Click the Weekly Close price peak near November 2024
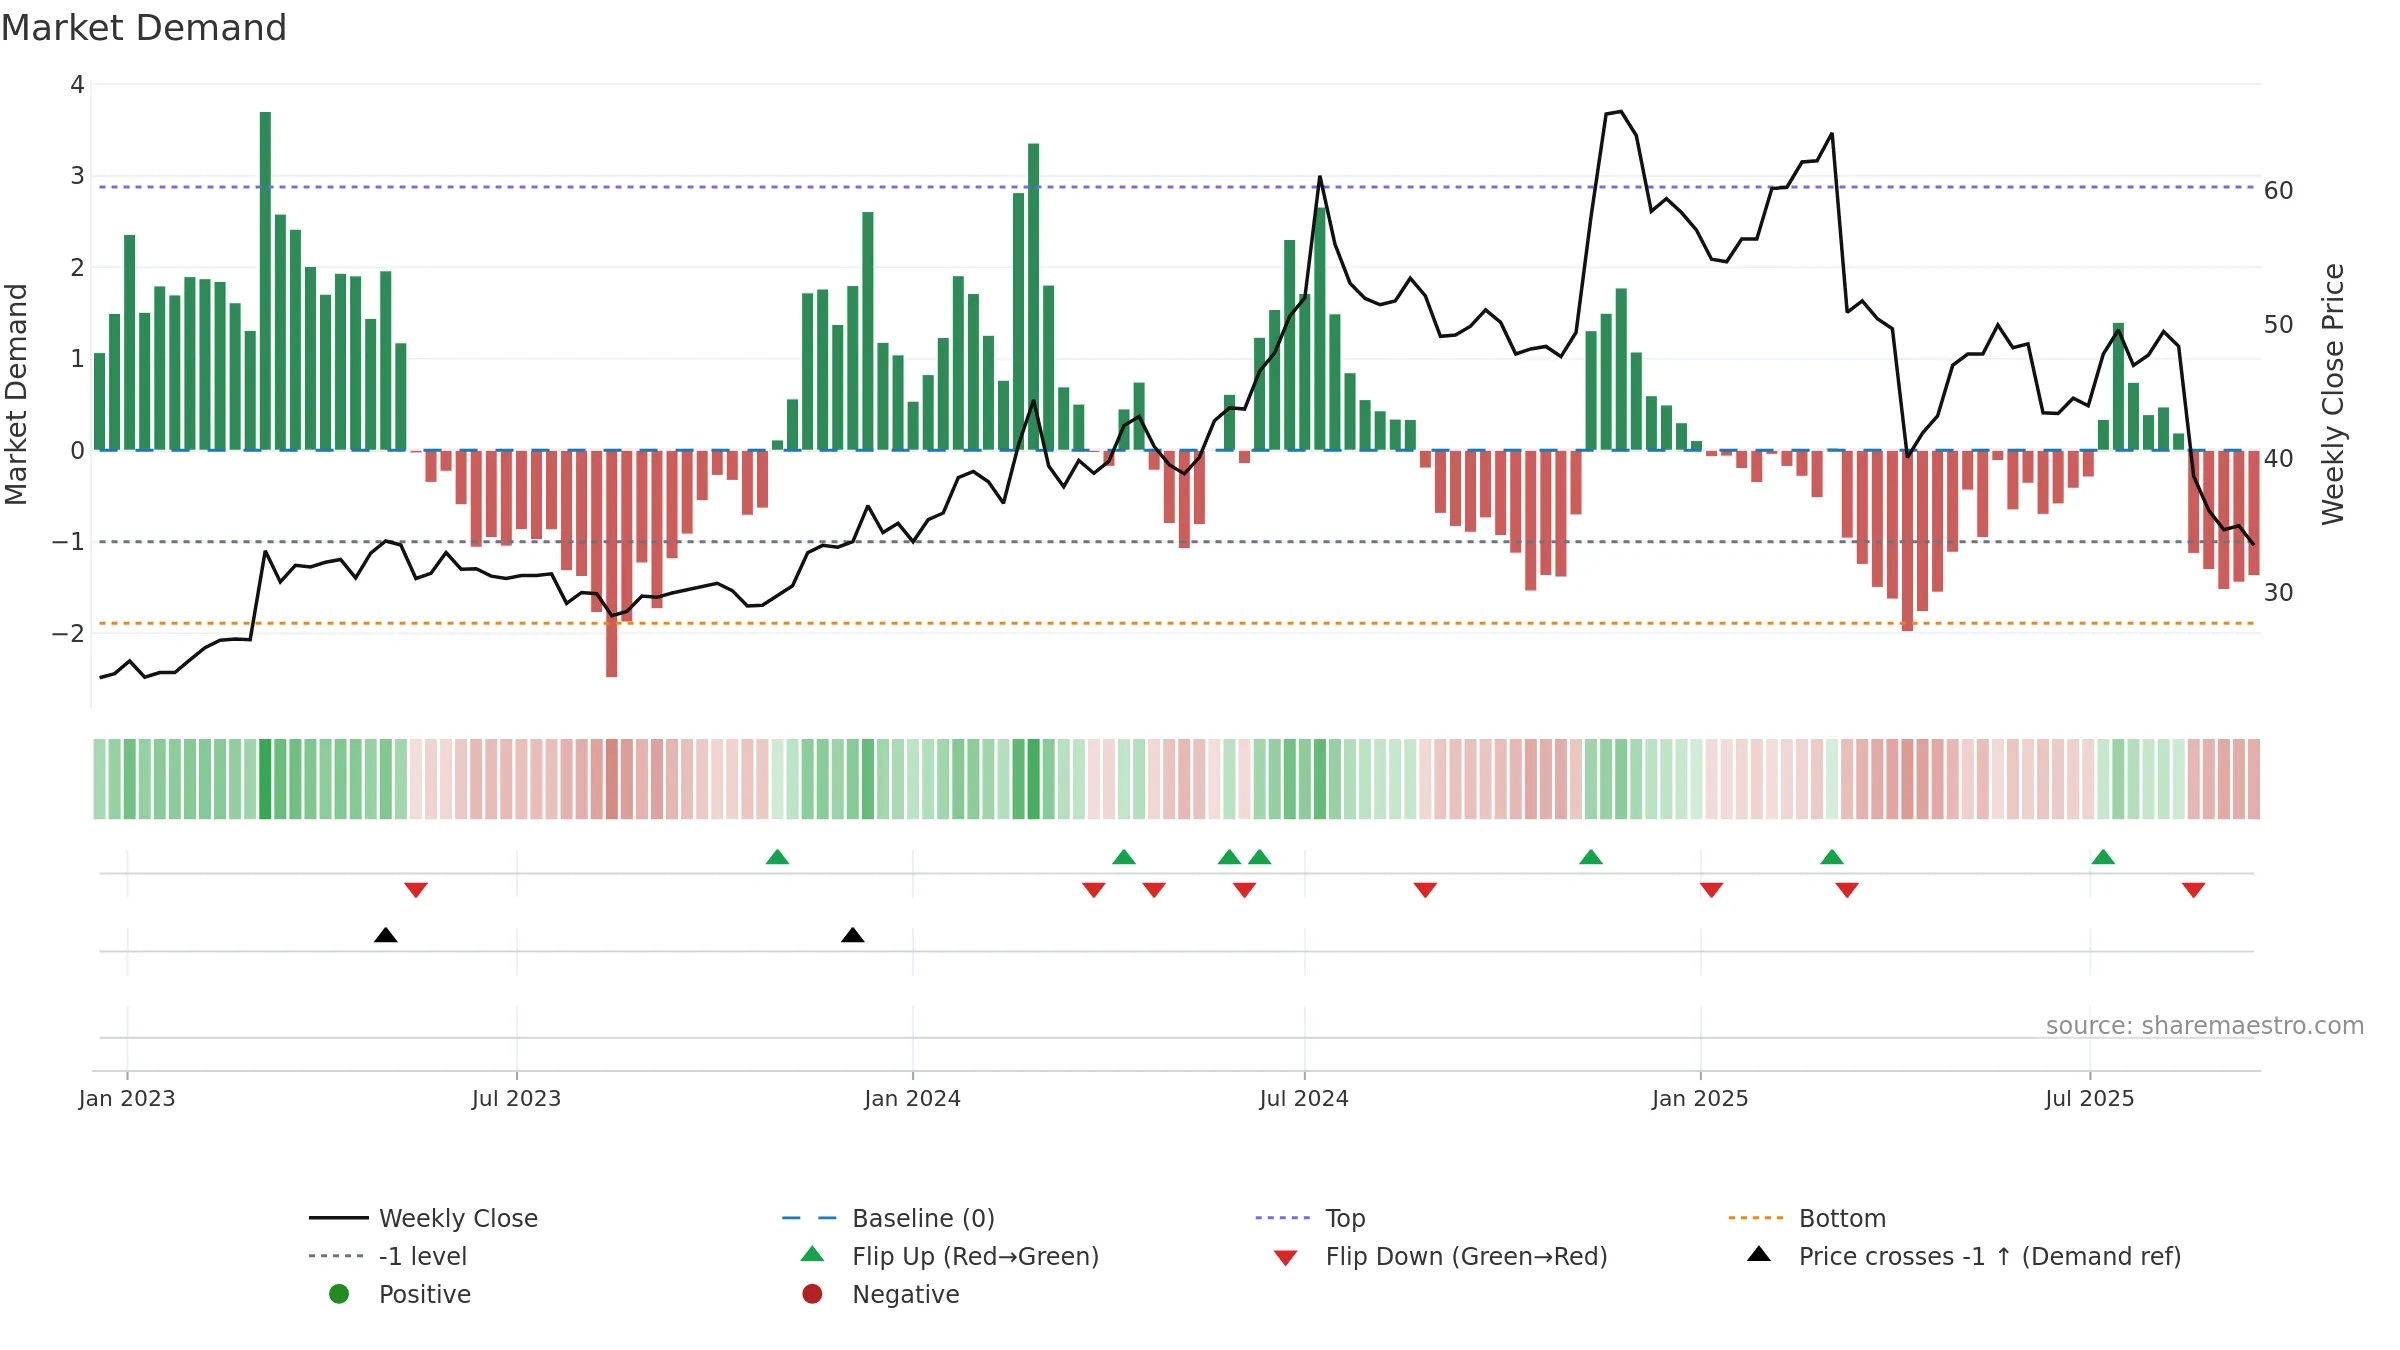 pyautogui.click(x=1620, y=112)
